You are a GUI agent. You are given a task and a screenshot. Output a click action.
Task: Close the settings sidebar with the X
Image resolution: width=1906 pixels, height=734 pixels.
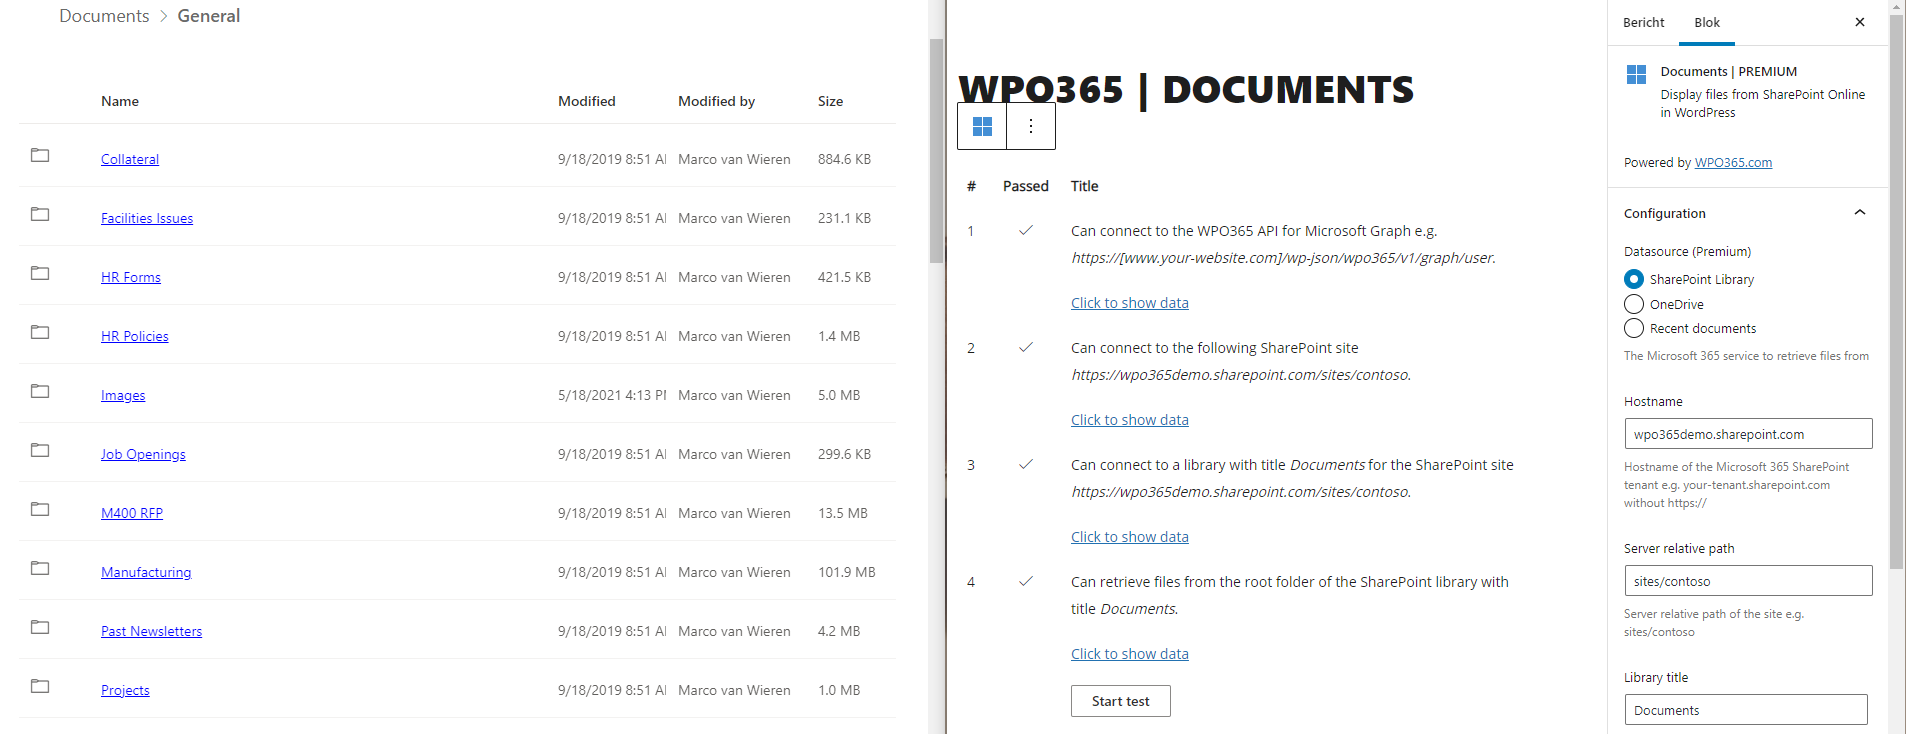[1860, 22]
